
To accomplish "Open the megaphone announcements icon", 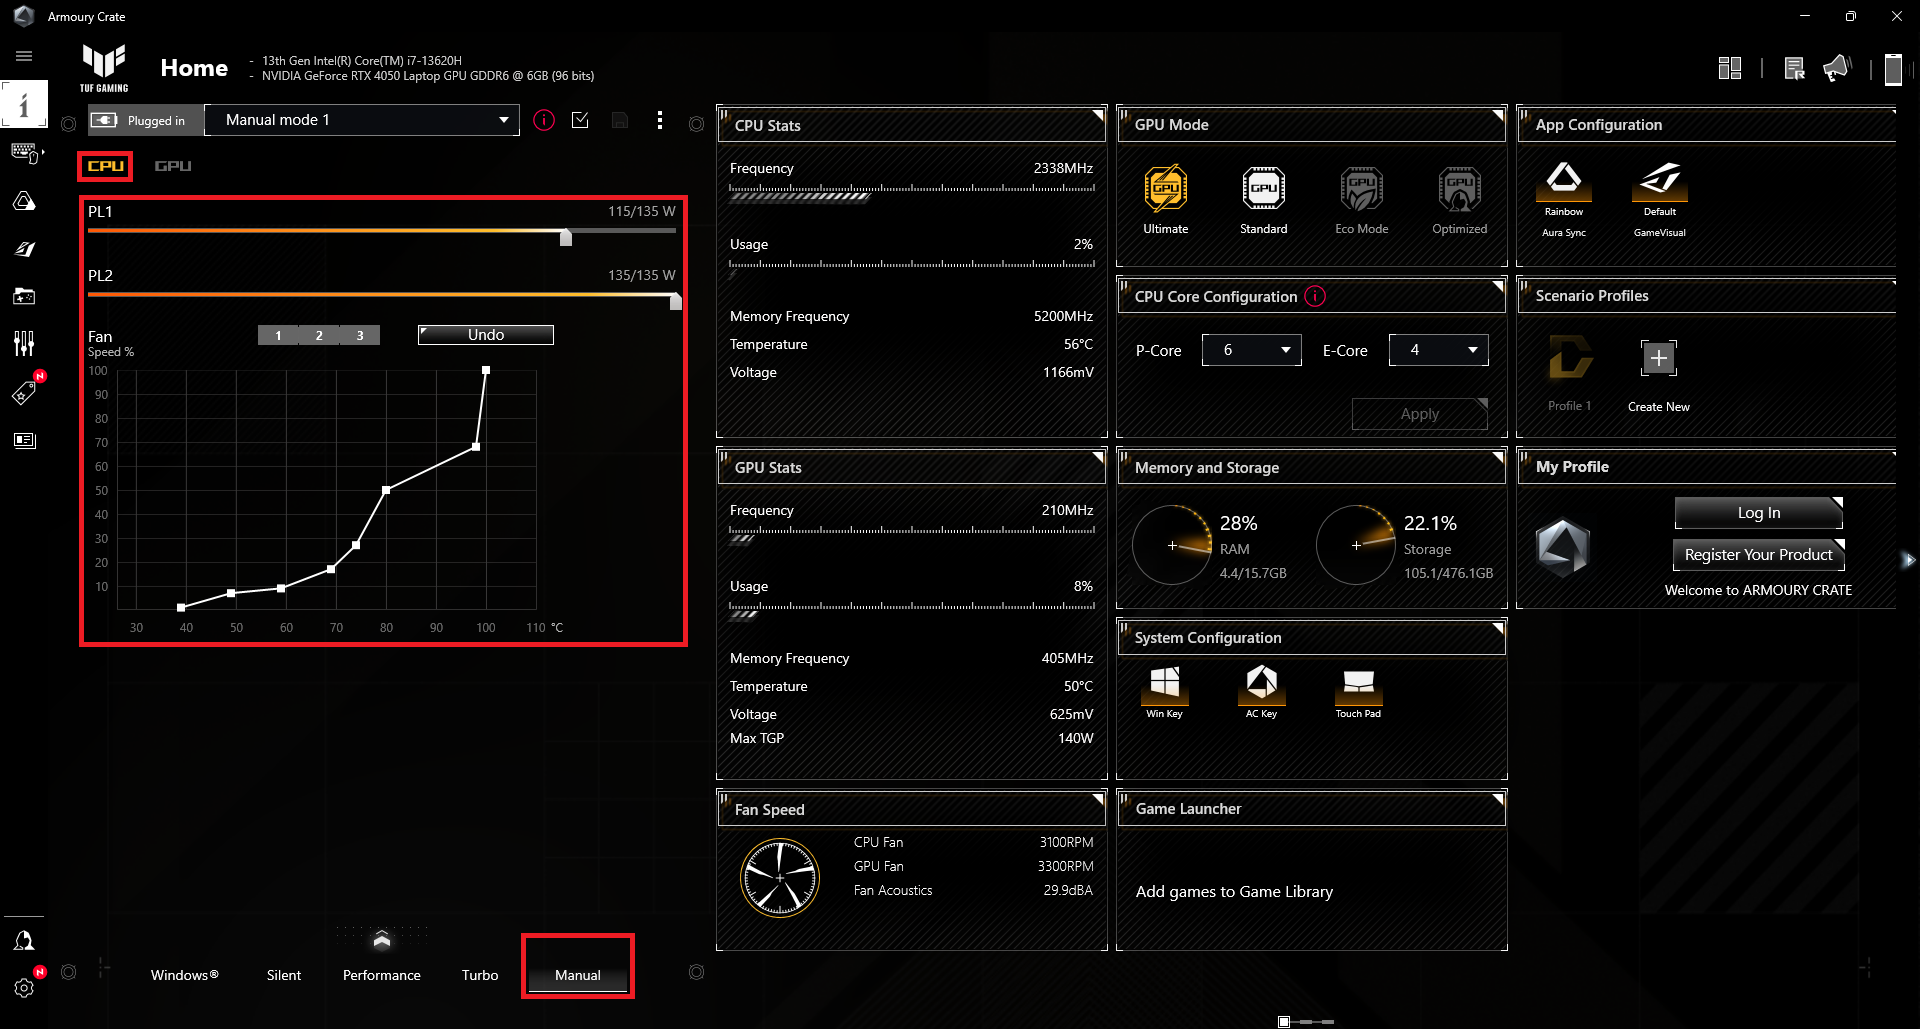I will [x=1837, y=68].
